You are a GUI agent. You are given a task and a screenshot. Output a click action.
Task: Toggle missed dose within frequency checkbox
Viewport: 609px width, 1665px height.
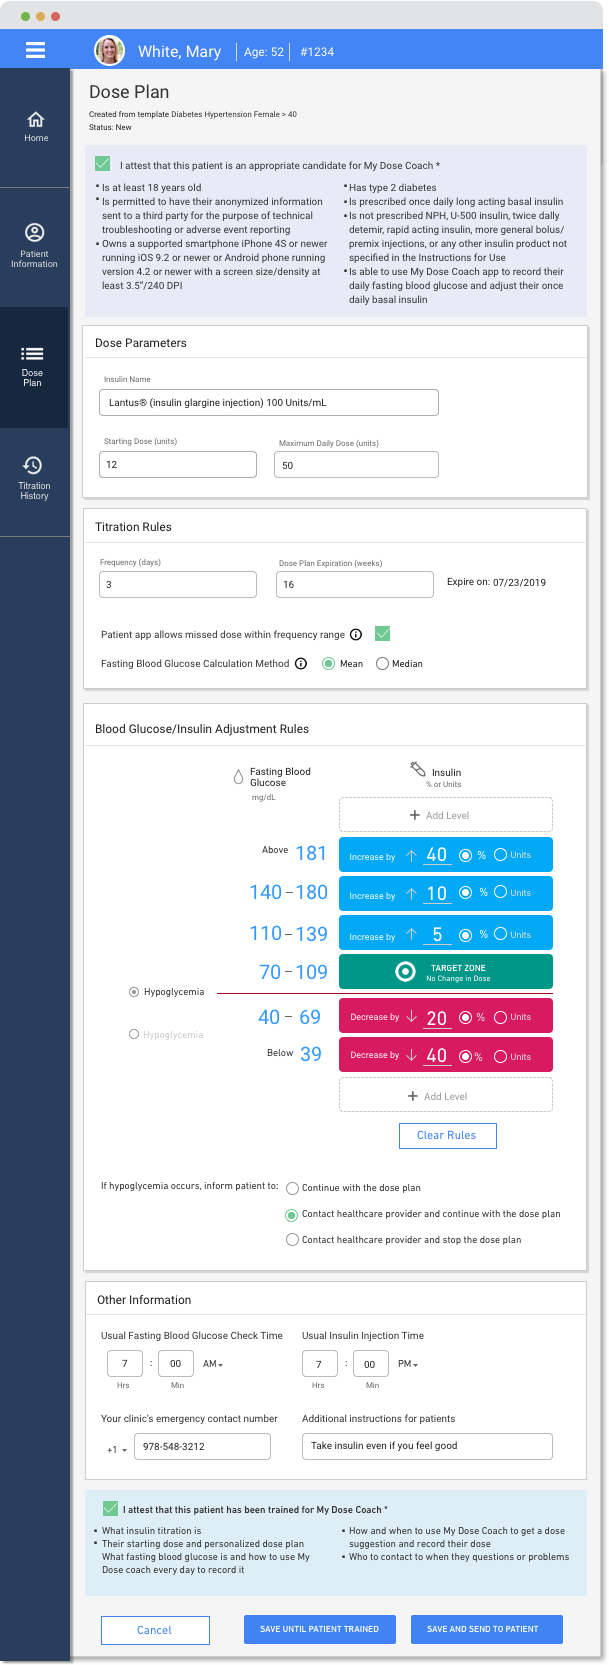point(382,634)
